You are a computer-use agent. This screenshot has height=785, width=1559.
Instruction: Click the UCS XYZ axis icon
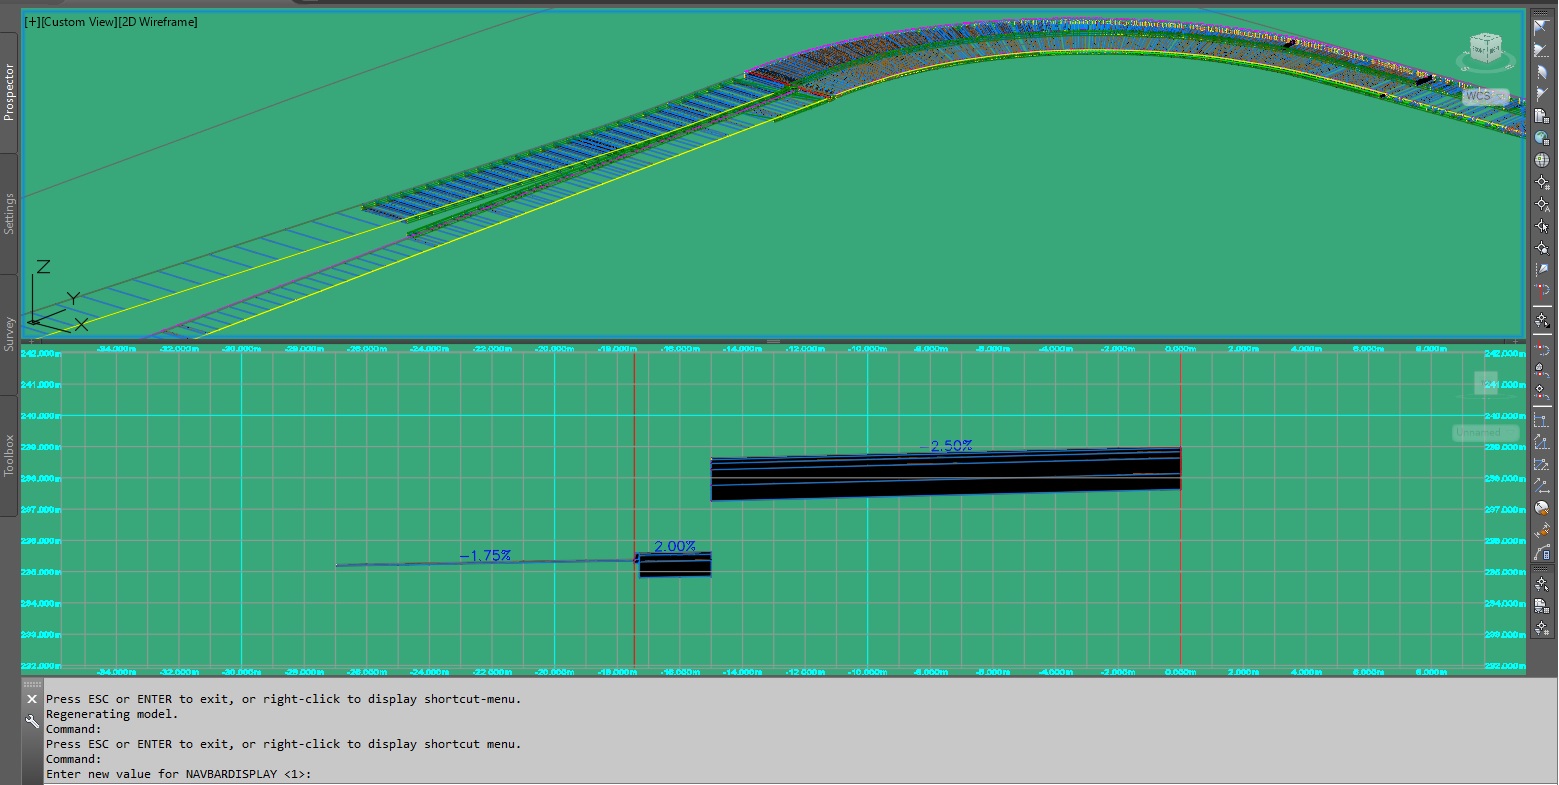coord(57,297)
